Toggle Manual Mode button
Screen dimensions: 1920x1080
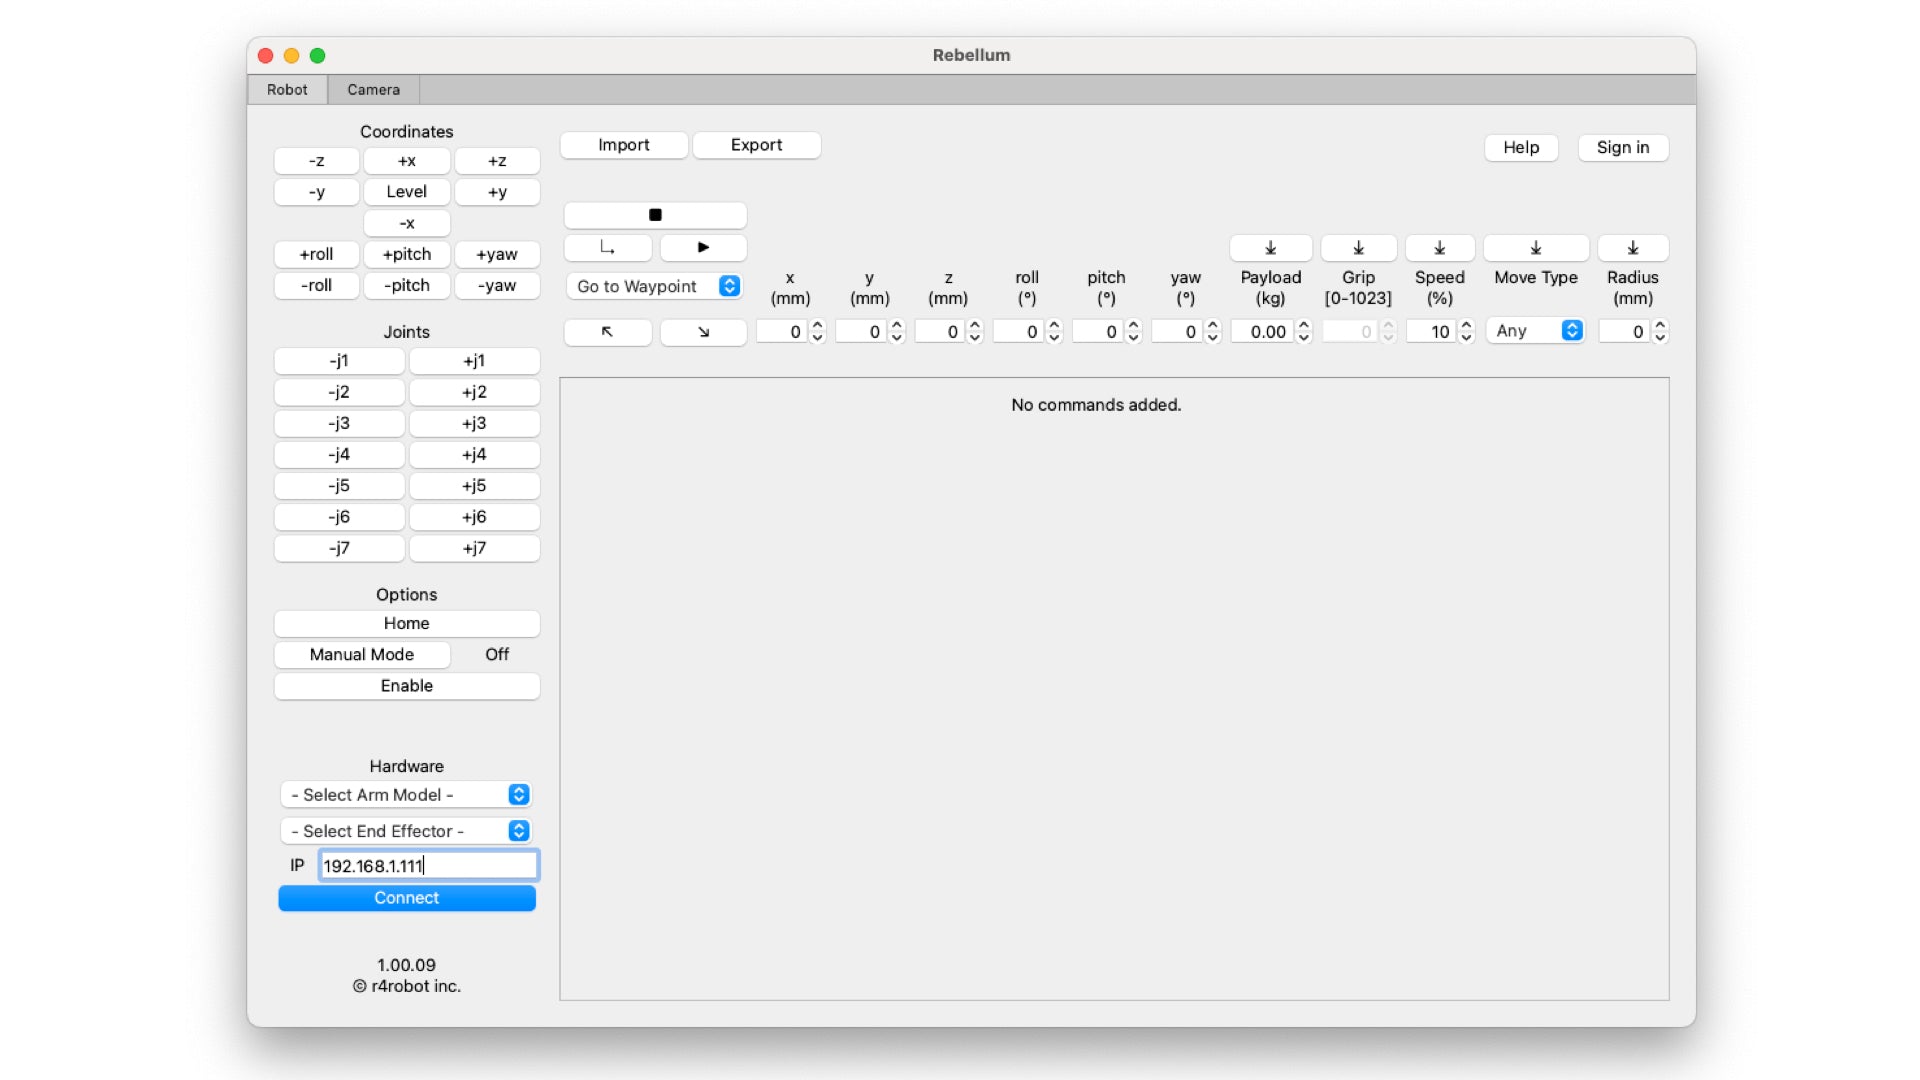pyautogui.click(x=361, y=654)
